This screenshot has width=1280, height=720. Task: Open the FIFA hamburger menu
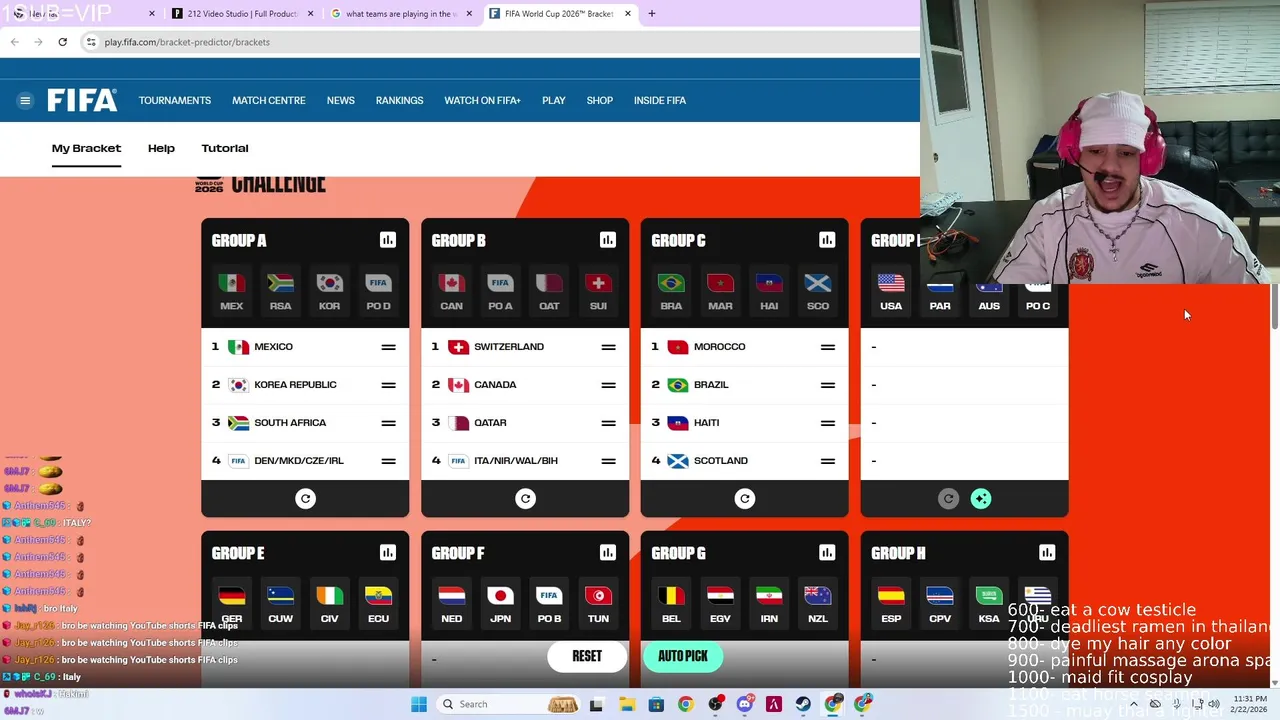pos(25,100)
